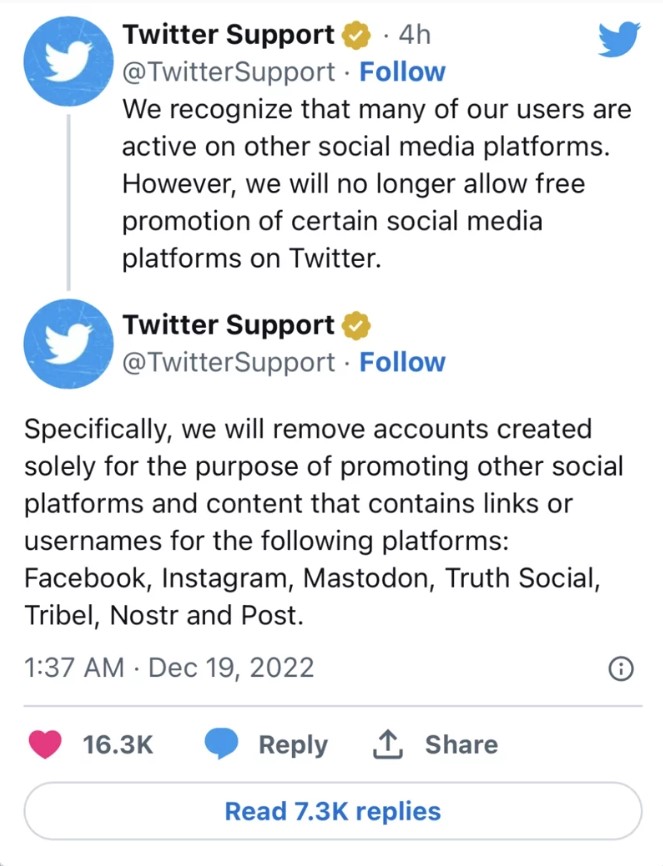This screenshot has height=866, width=663.
Task: Open @TwitterSupport handle in first tweet
Action: 228,72
